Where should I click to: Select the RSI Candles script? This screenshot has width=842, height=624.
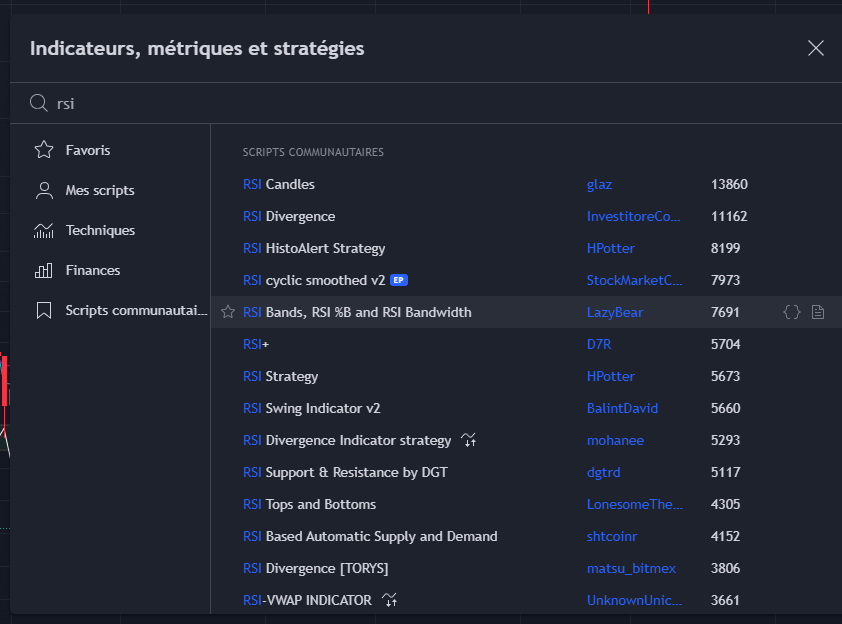coord(278,184)
